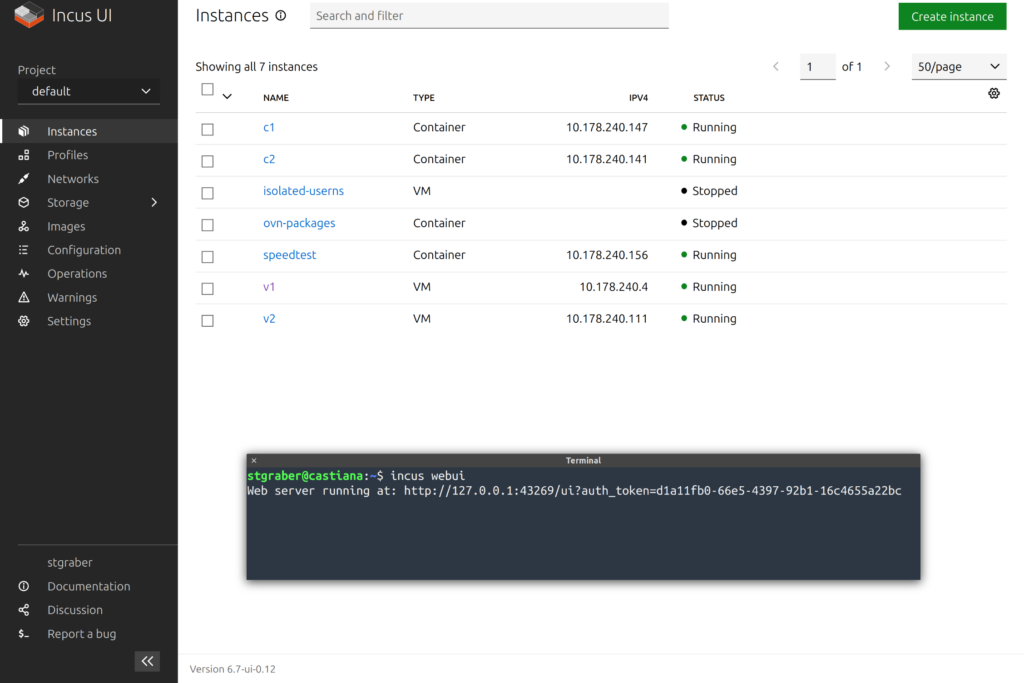Viewport: 1024px width, 683px height.
Task: Click the Terminal window title bar
Action: [x=583, y=460]
